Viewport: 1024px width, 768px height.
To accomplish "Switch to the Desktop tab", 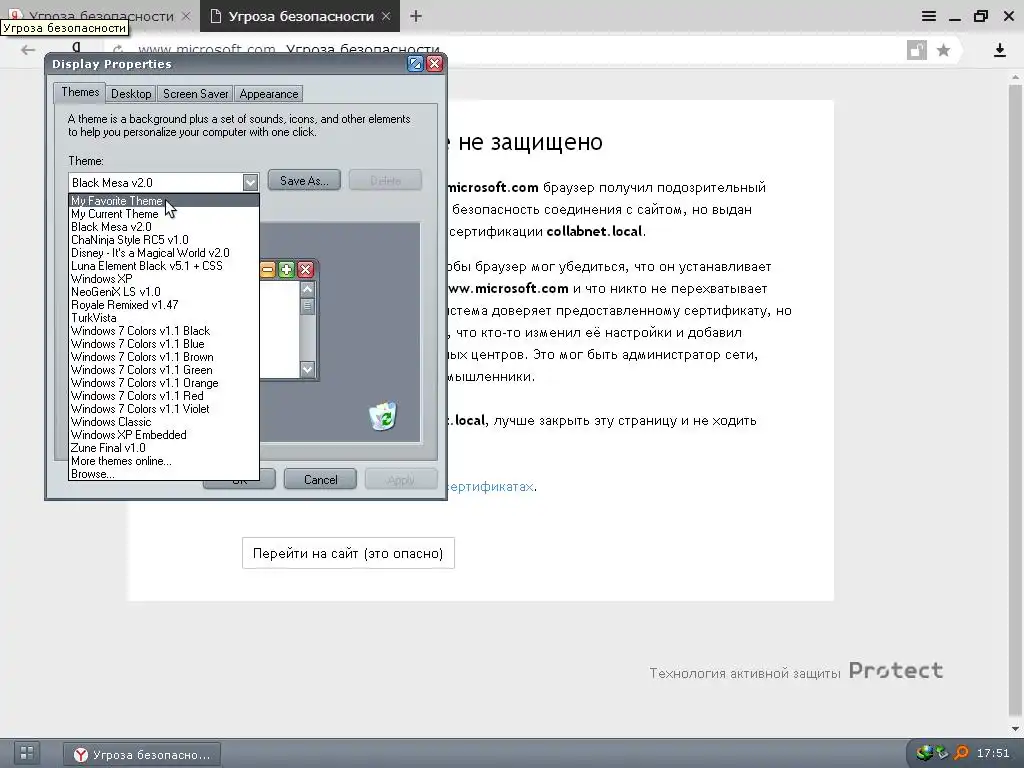I will 131,93.
